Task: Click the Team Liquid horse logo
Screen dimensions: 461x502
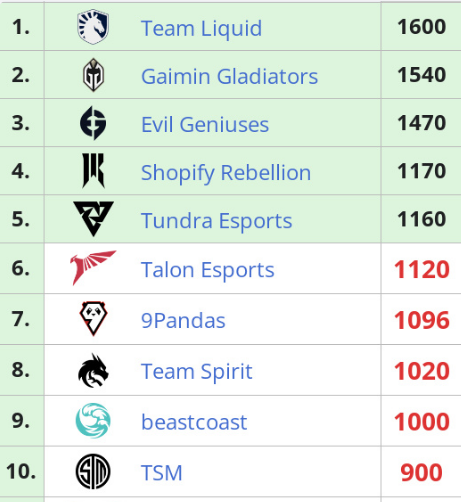Action: pyautogui.click(x=93, y=27)
